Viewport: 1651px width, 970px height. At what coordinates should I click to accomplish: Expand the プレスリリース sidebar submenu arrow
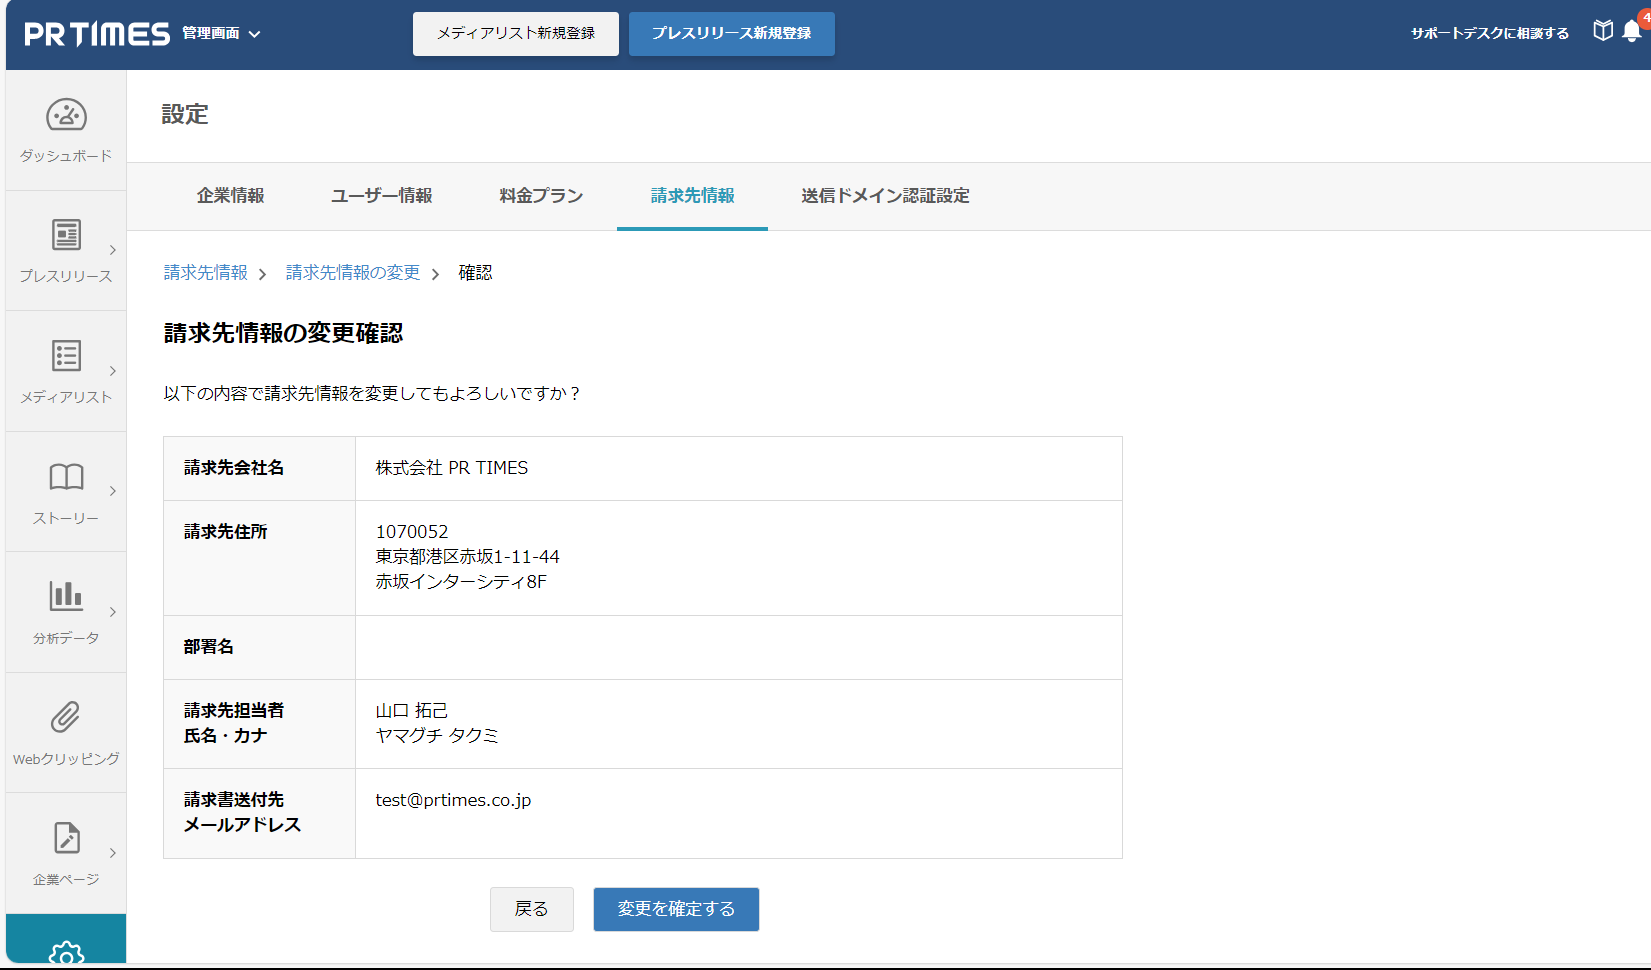point(113,250)
